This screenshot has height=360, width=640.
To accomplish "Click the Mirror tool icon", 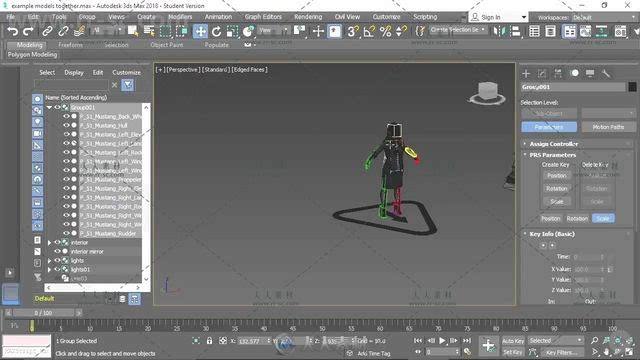I will pos(499,31).
